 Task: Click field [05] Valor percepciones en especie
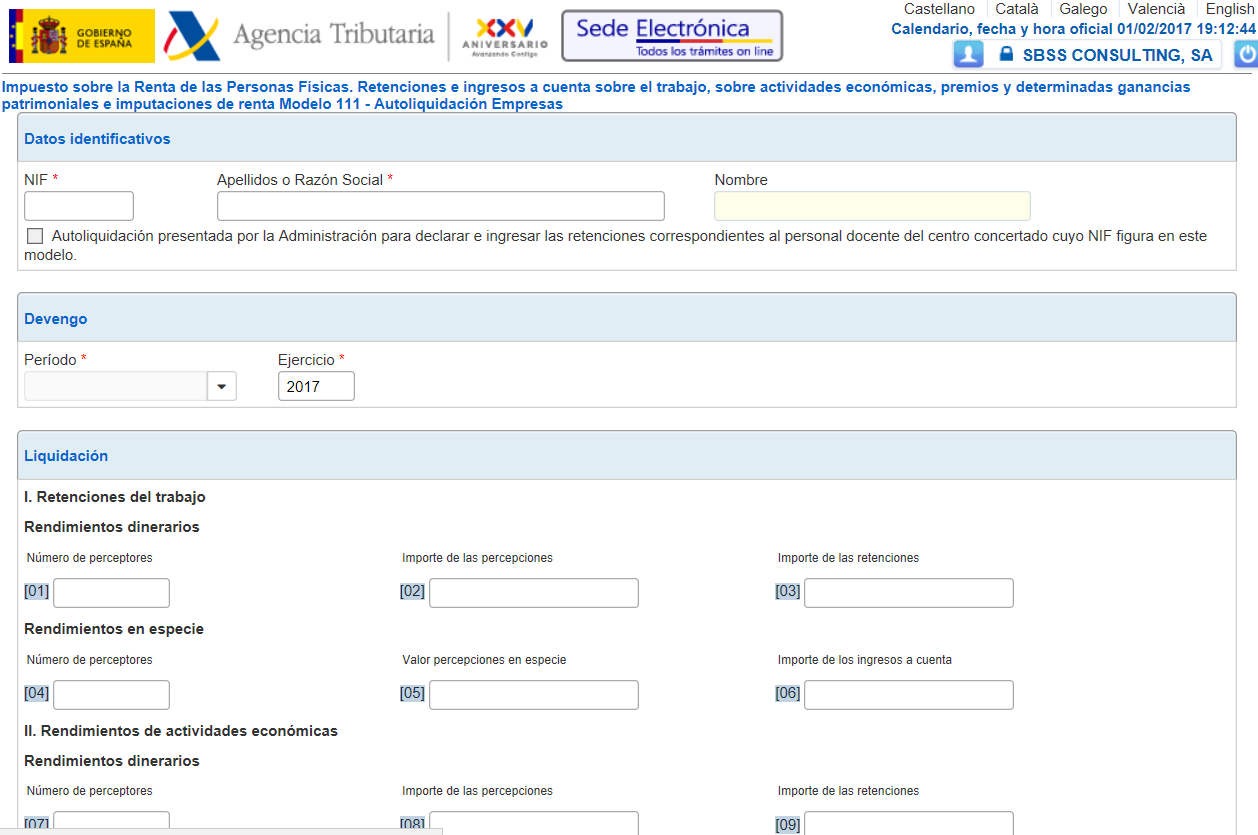533,695
